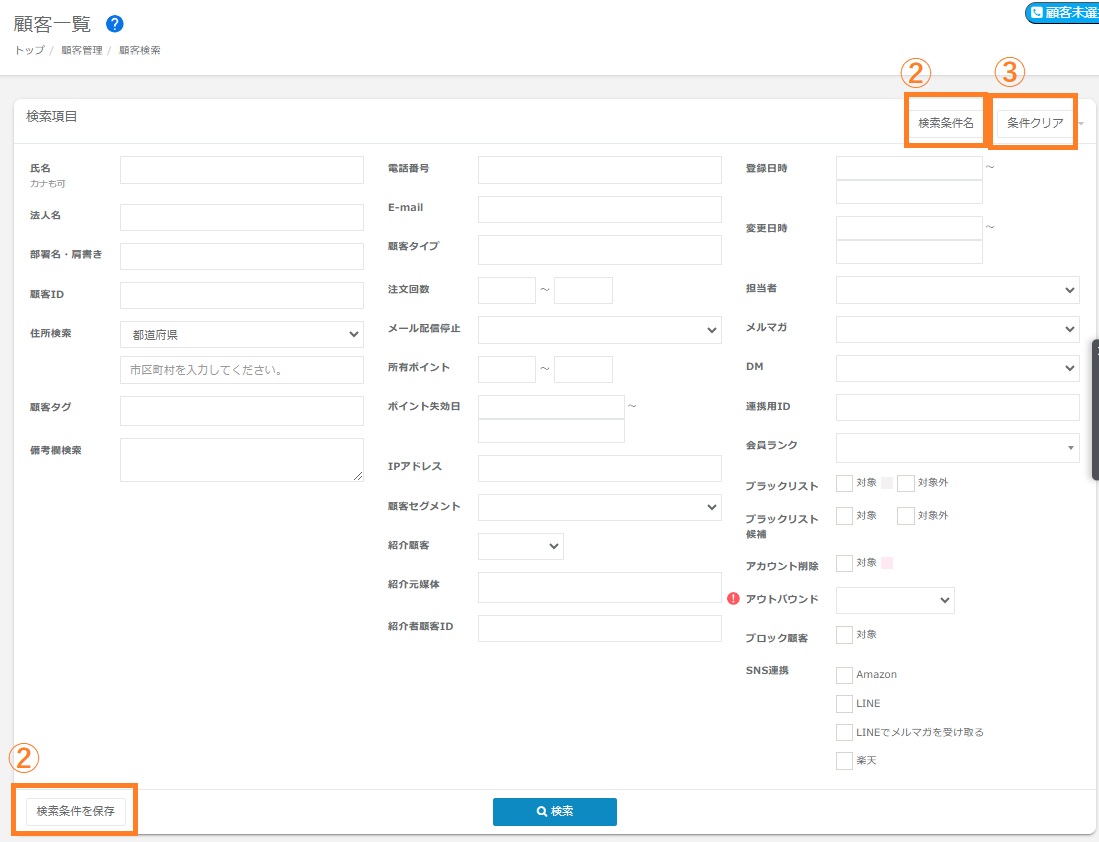
Task: Enable the Amazon SNS連携 checkbox
Action: click(x=844, y=675)
